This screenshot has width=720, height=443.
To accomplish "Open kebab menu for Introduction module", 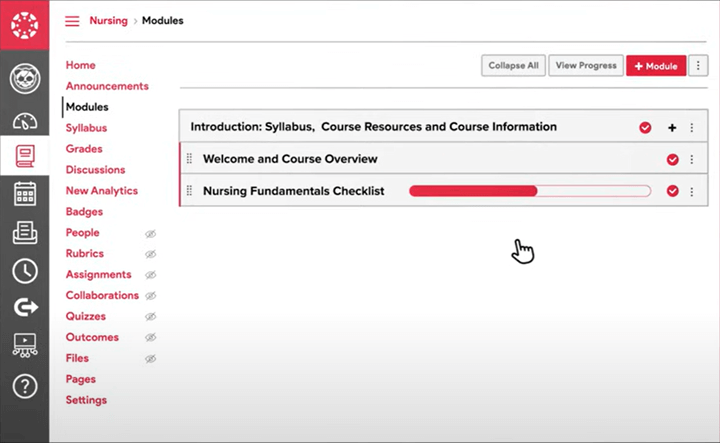I will [x=692, y=128].
